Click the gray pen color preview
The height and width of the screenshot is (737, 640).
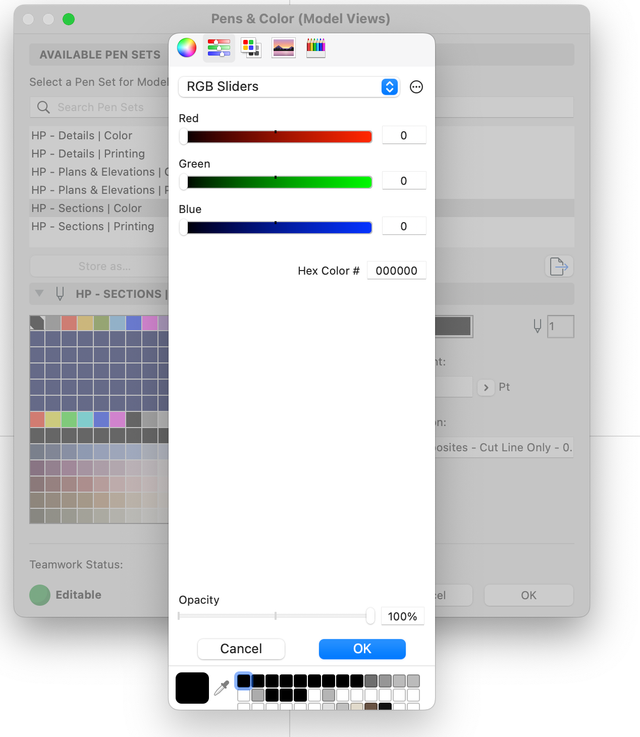453,326
